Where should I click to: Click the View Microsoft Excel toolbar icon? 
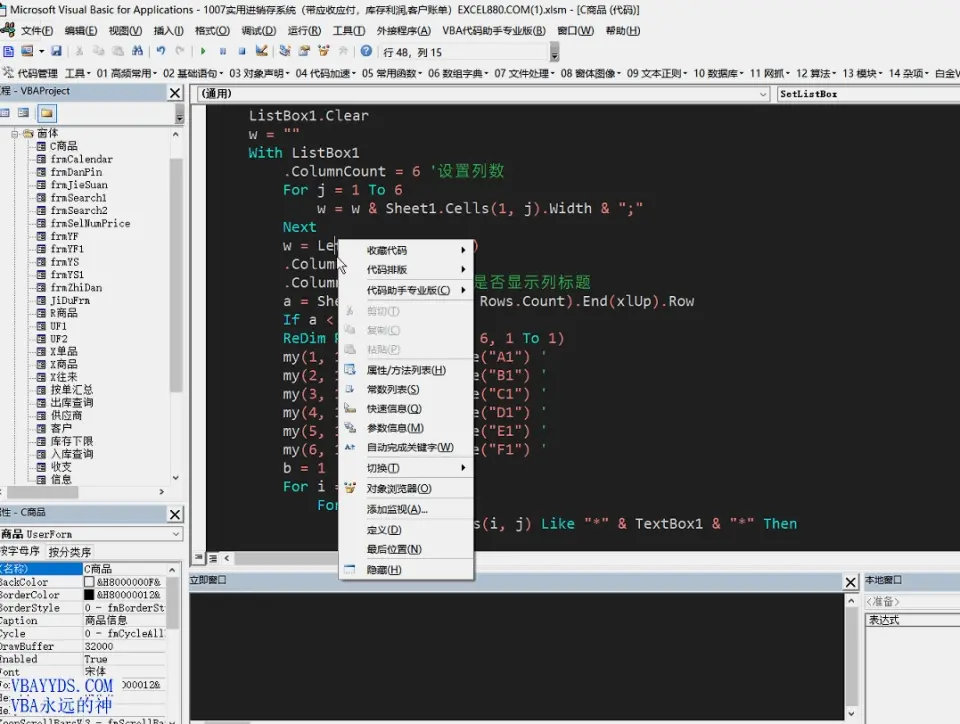(8, 51)
